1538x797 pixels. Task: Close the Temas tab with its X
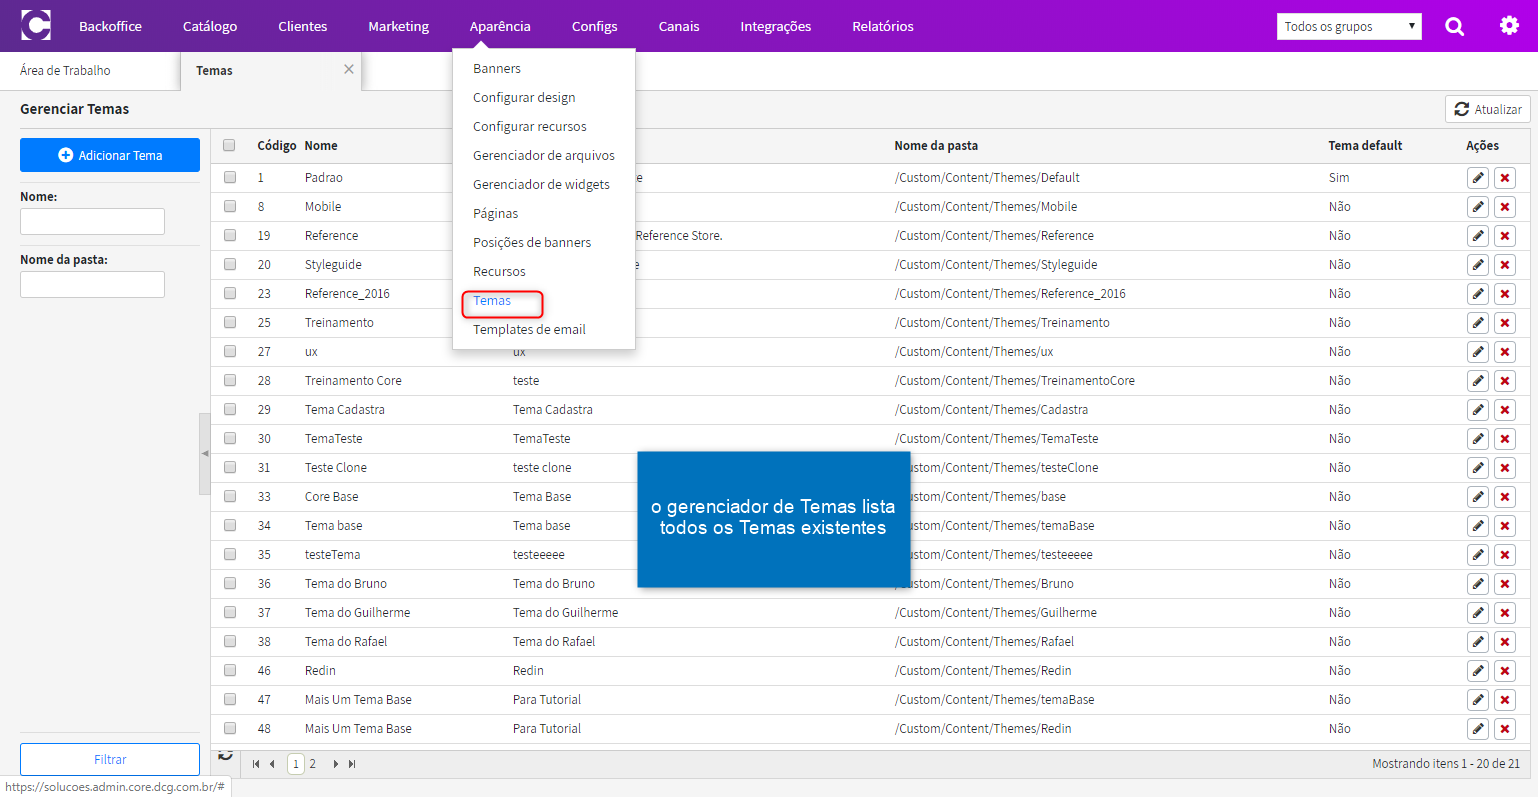[x=349, y=69]
